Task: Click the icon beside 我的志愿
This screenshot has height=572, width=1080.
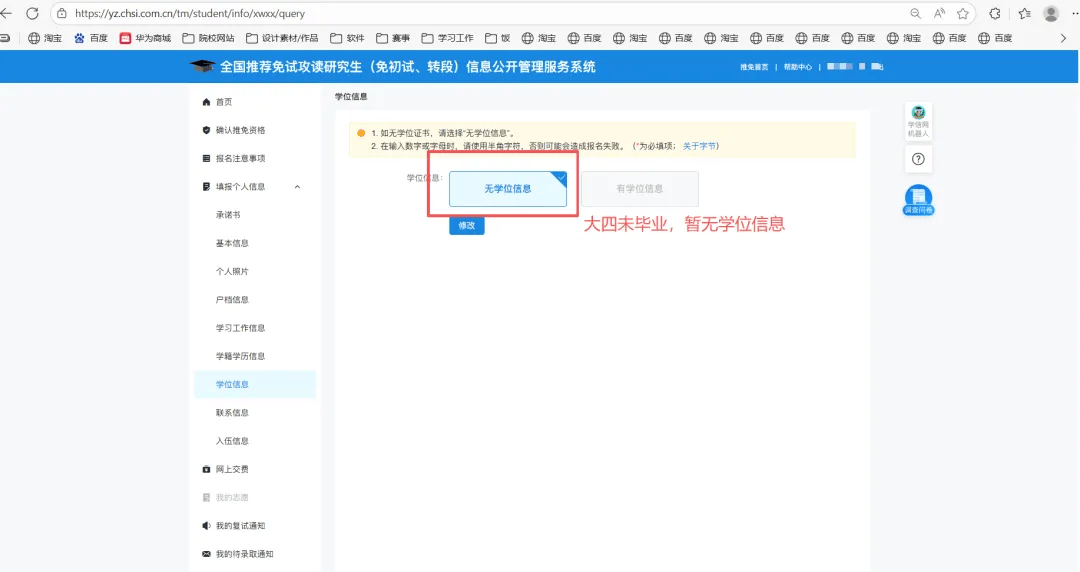Action: click(206, 498)
